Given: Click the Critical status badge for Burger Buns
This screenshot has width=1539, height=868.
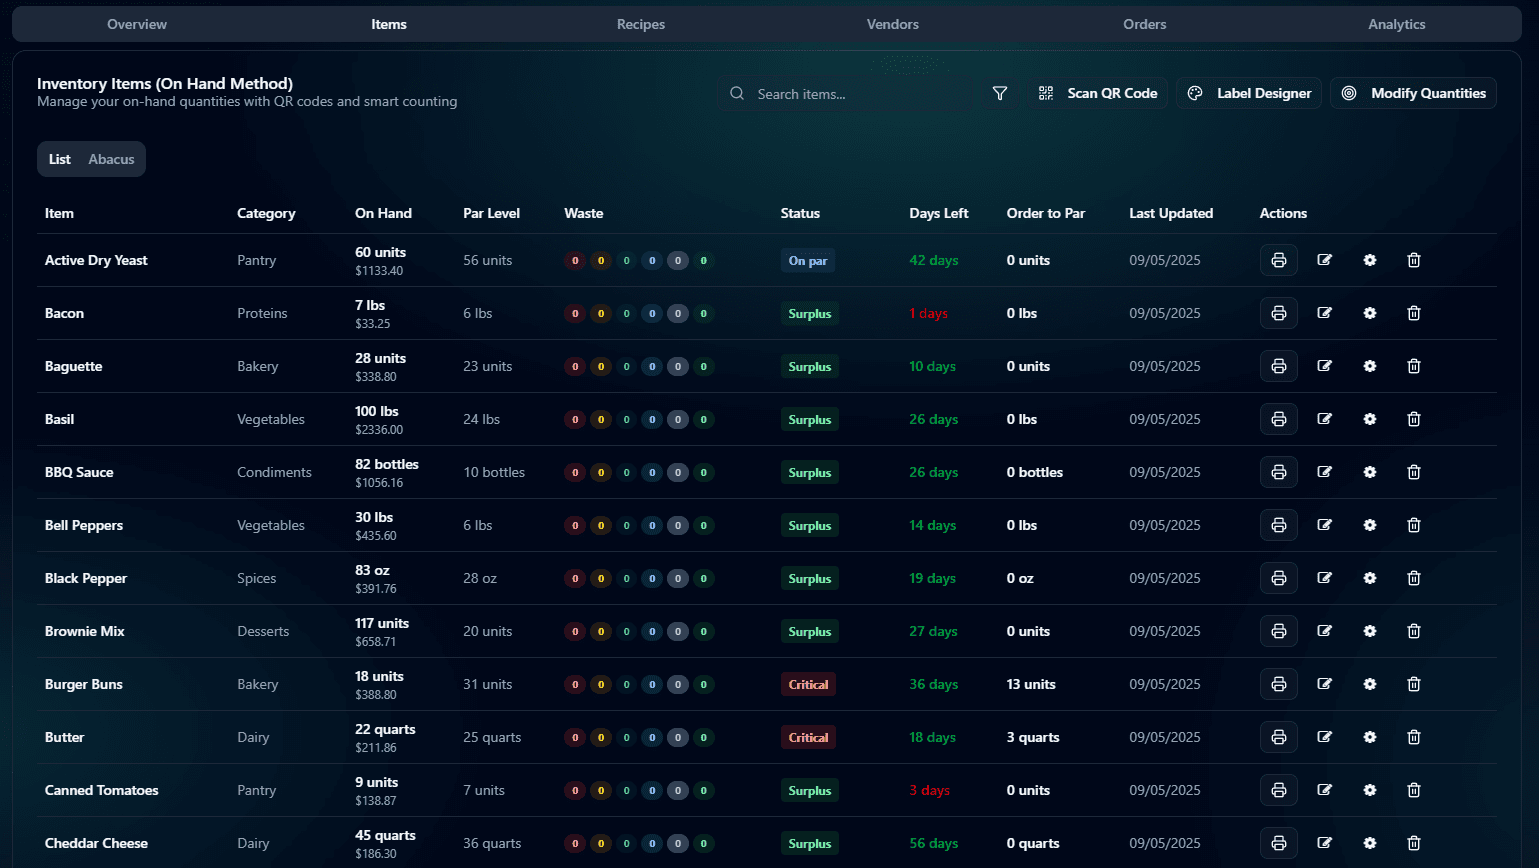Looking at the screenshot, I should pos(808,684).
